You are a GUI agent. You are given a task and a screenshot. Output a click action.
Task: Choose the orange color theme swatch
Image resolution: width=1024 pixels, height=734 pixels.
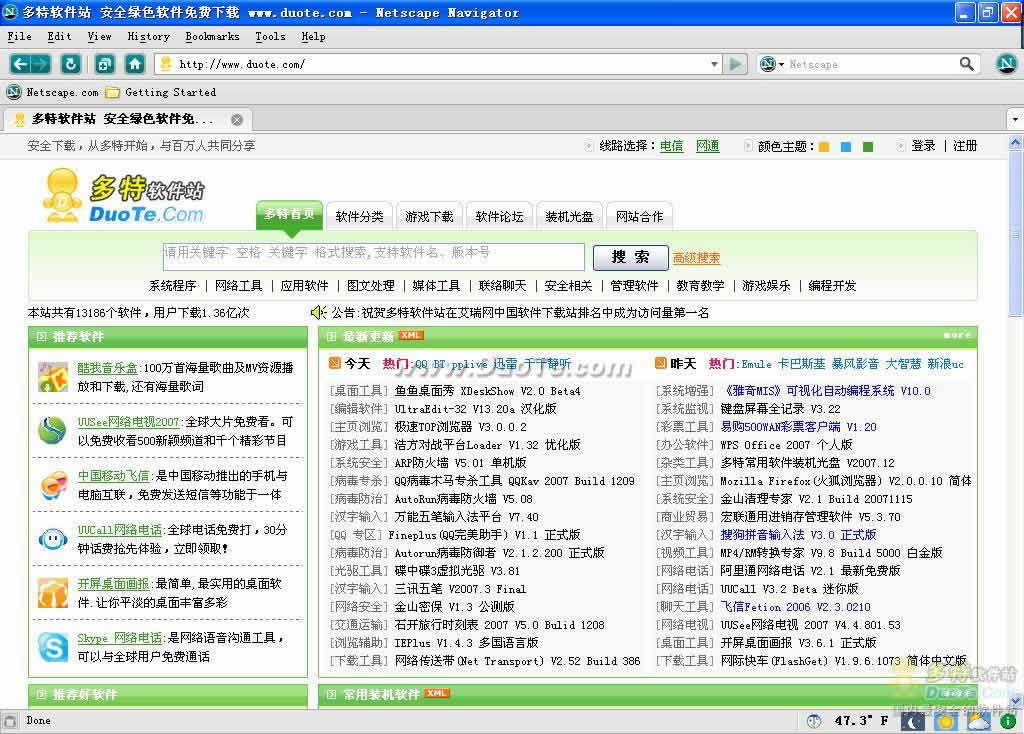(824, 147)
